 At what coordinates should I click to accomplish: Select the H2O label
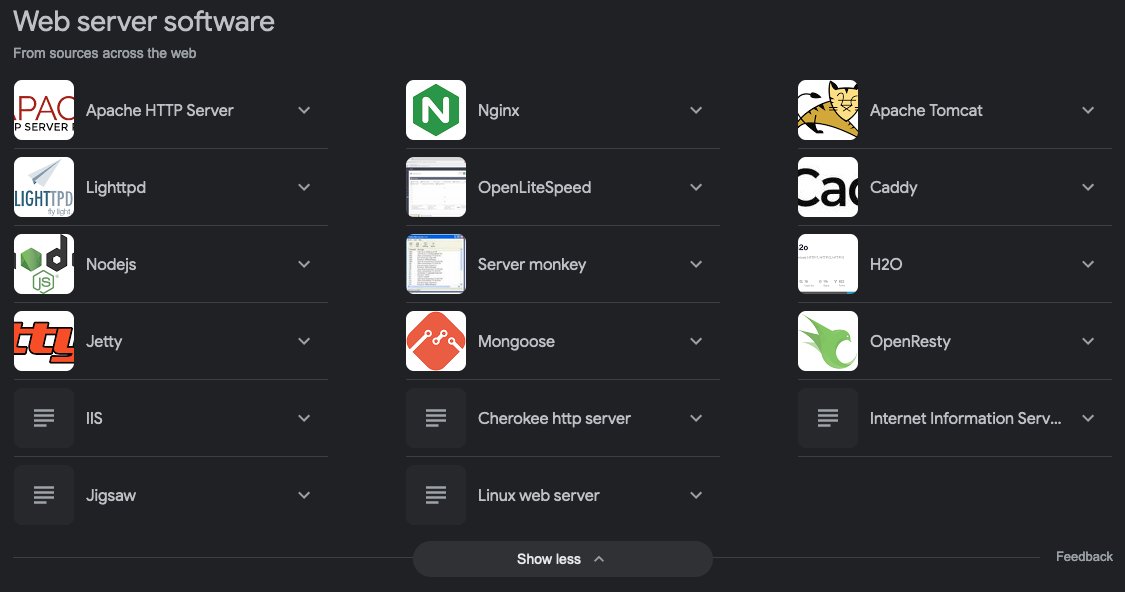click(x=886, y=264)
